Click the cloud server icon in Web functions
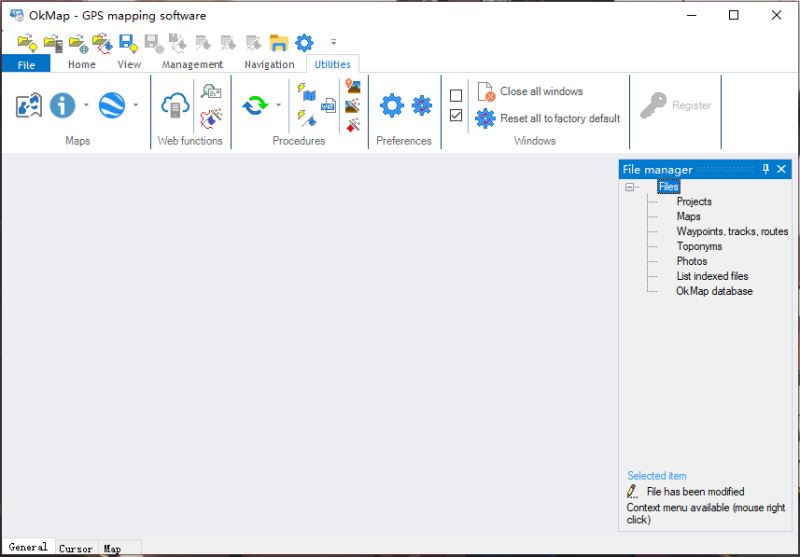 click(175, 106)
